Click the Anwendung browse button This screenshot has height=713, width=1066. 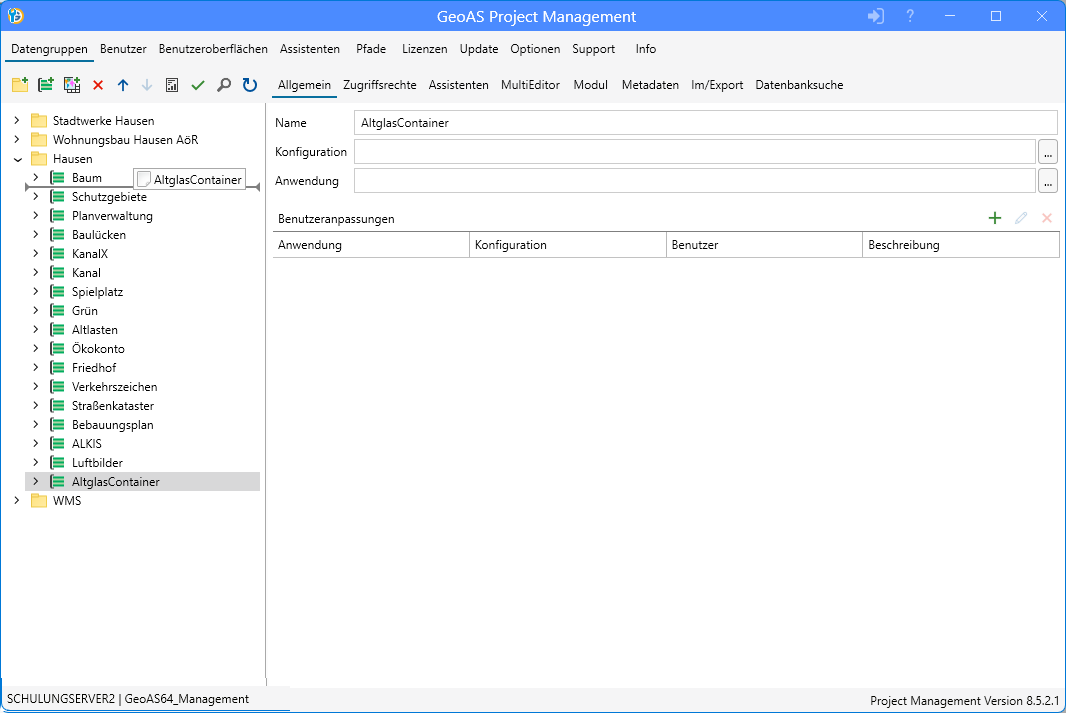point(1047,181)
